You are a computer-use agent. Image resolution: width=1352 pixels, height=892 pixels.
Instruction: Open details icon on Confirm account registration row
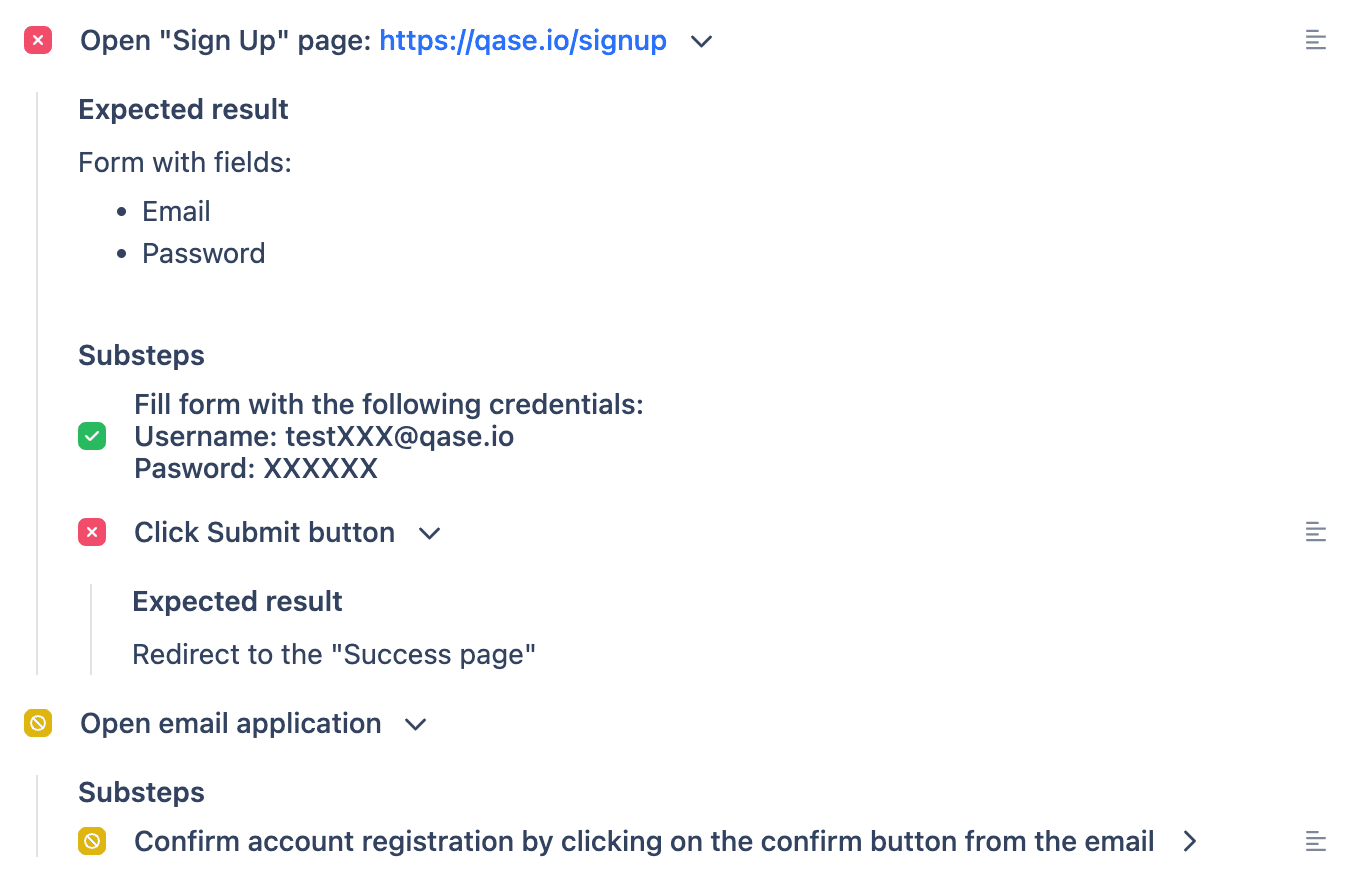pyautogui.click(x=1316, y=841)
